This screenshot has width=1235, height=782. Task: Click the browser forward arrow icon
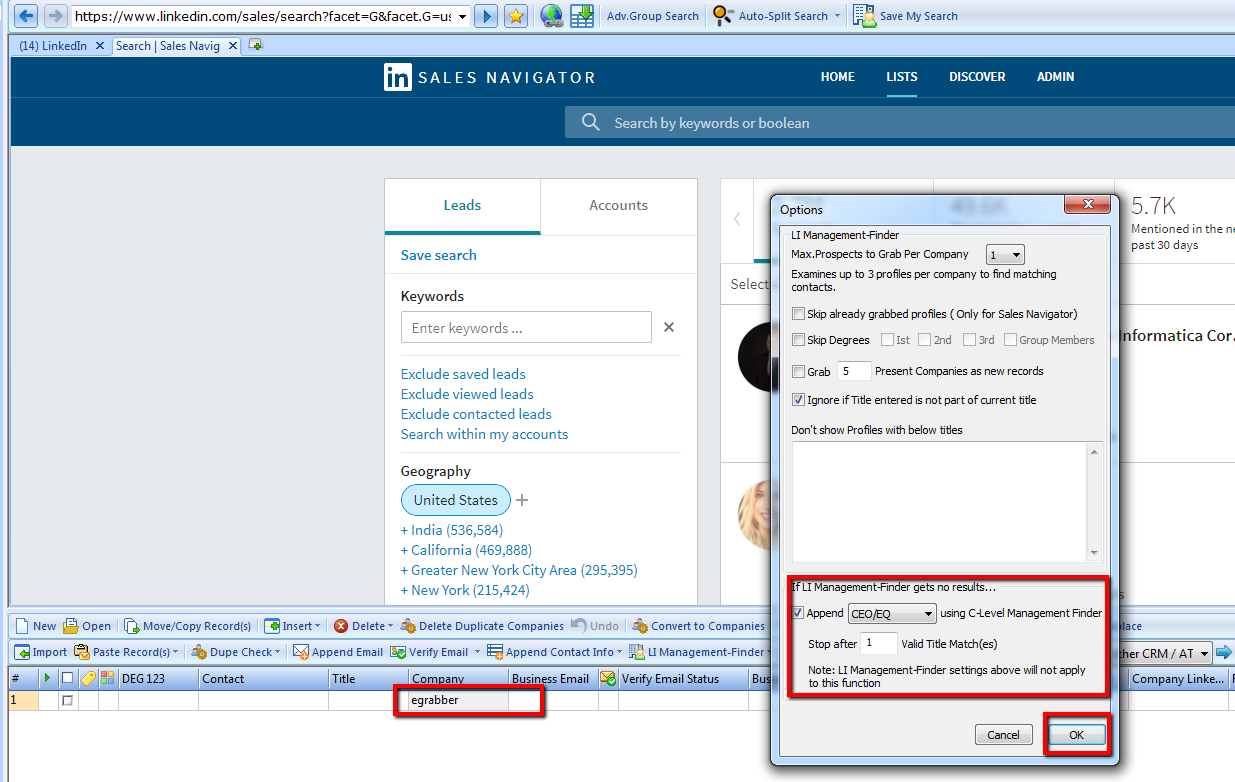pos(55,16)
